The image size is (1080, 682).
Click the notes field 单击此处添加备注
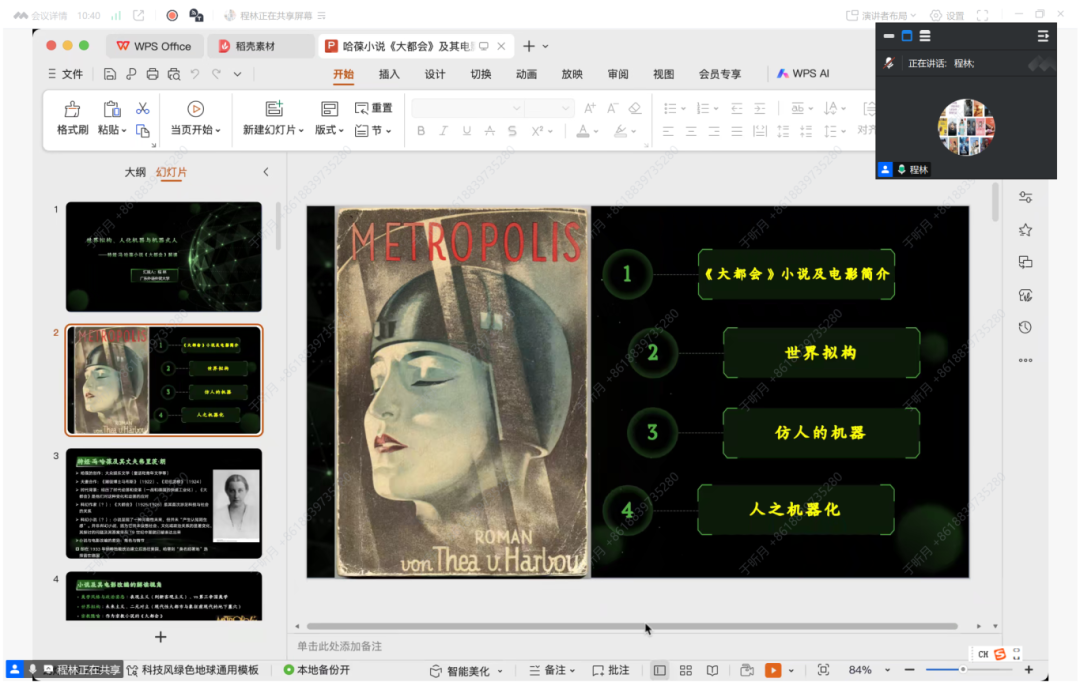pos(340,646)
